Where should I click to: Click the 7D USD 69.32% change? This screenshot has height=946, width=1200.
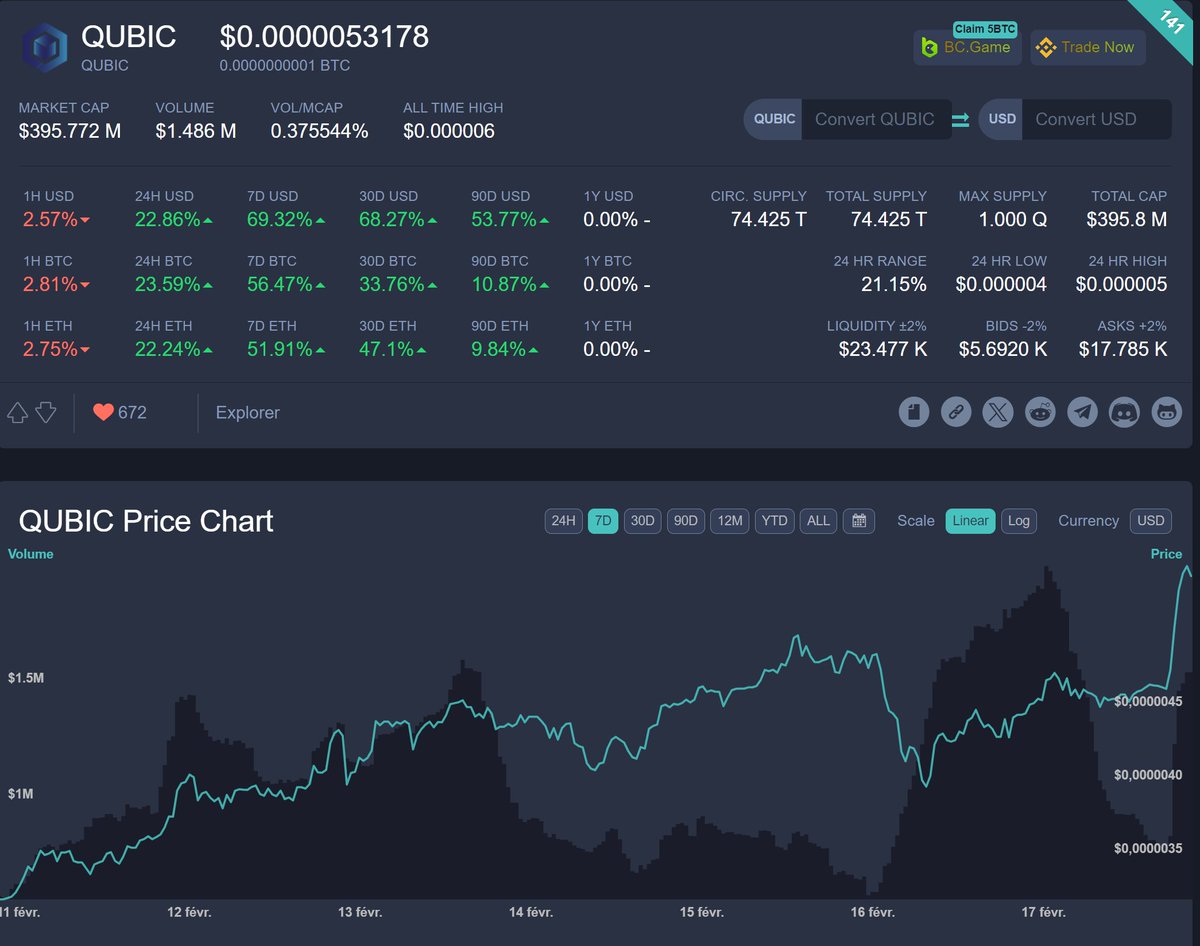[286, 220]
